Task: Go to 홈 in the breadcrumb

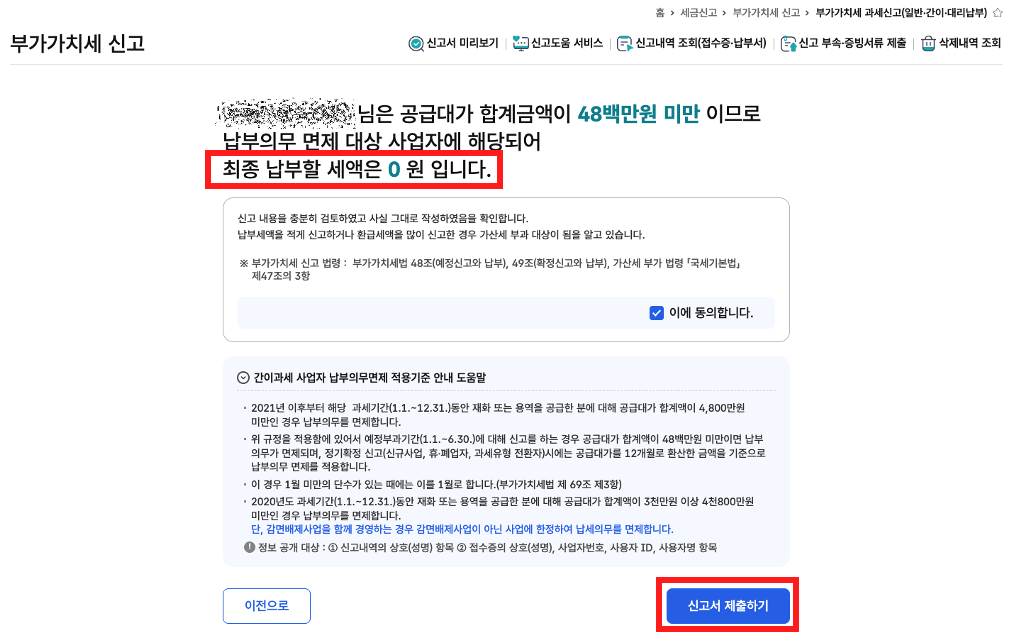Action: tap(660, 13)
